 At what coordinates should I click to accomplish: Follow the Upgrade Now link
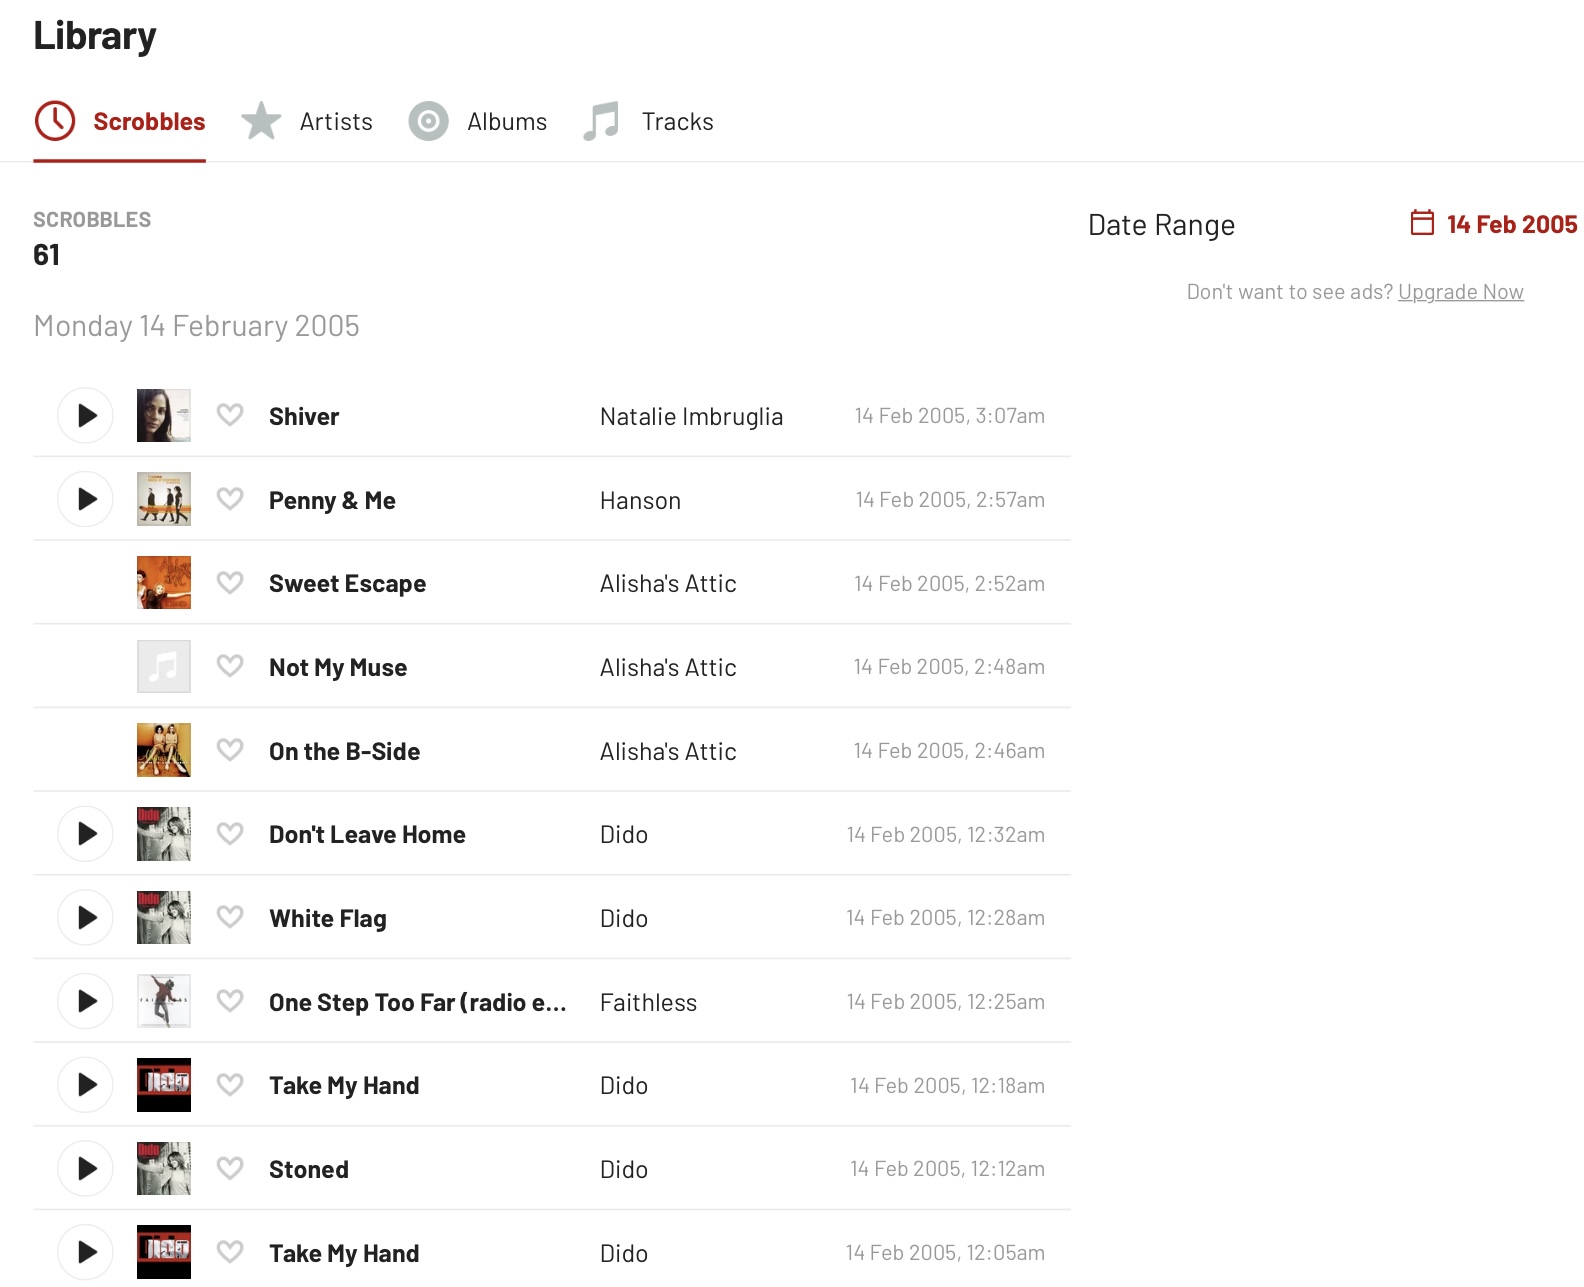1461,292
